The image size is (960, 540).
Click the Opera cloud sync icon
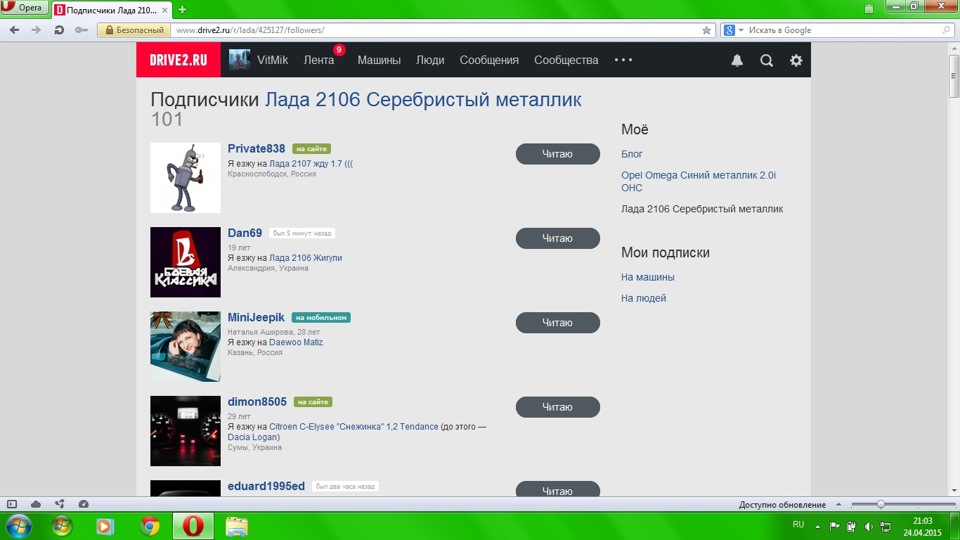(x=36, y=504)
